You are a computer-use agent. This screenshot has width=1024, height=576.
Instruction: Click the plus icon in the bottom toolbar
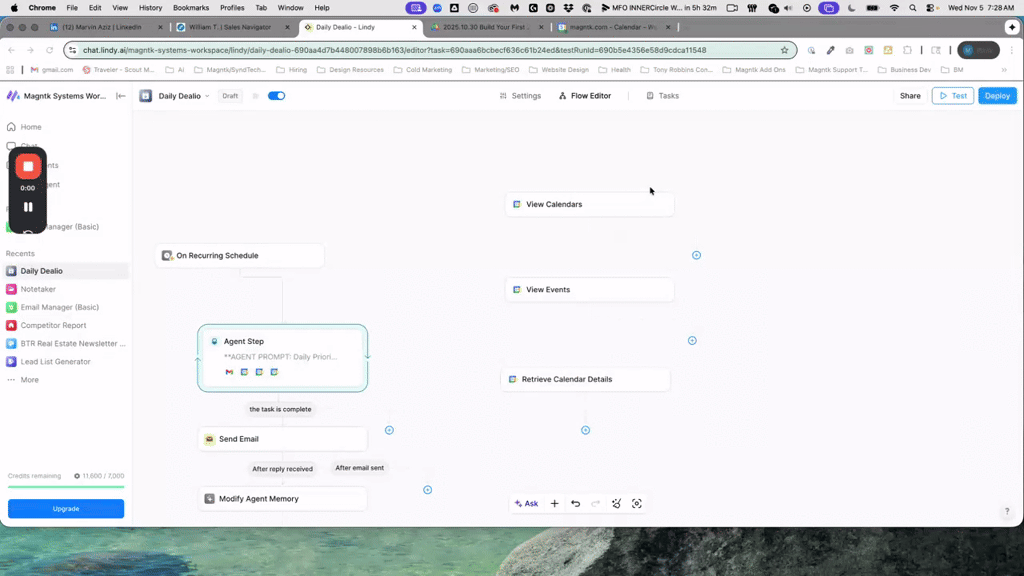(x=555, y=504)
